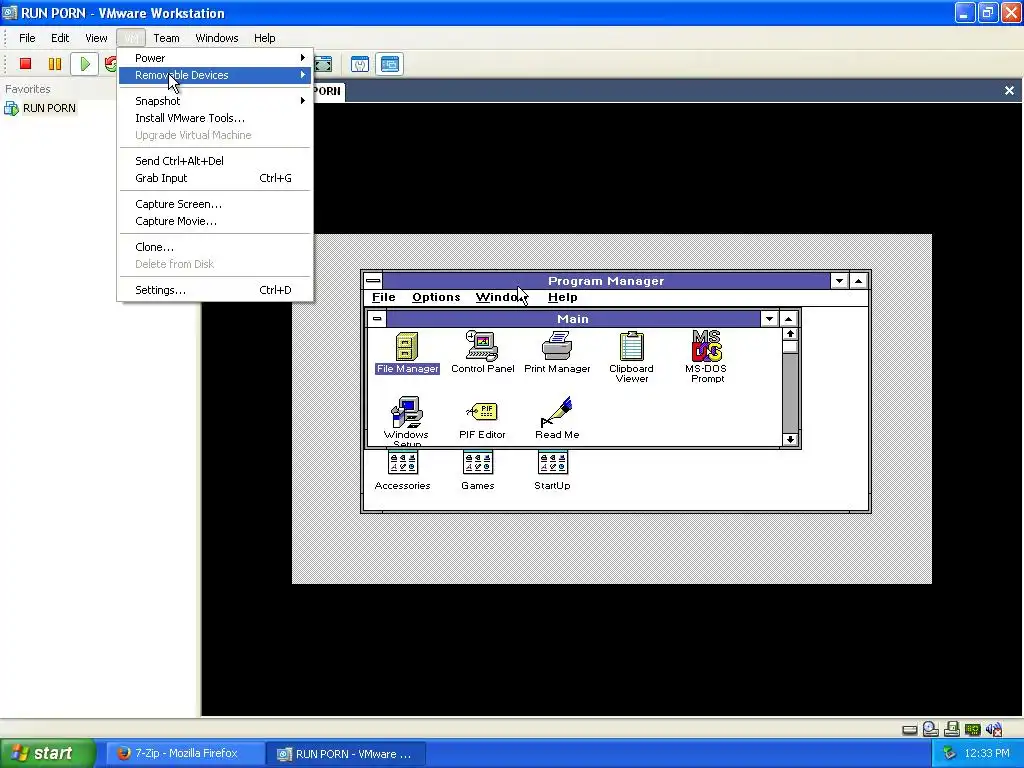Click the StartUp program group icon
This screenshot has height=768, width=1024.
coord(552,470)
